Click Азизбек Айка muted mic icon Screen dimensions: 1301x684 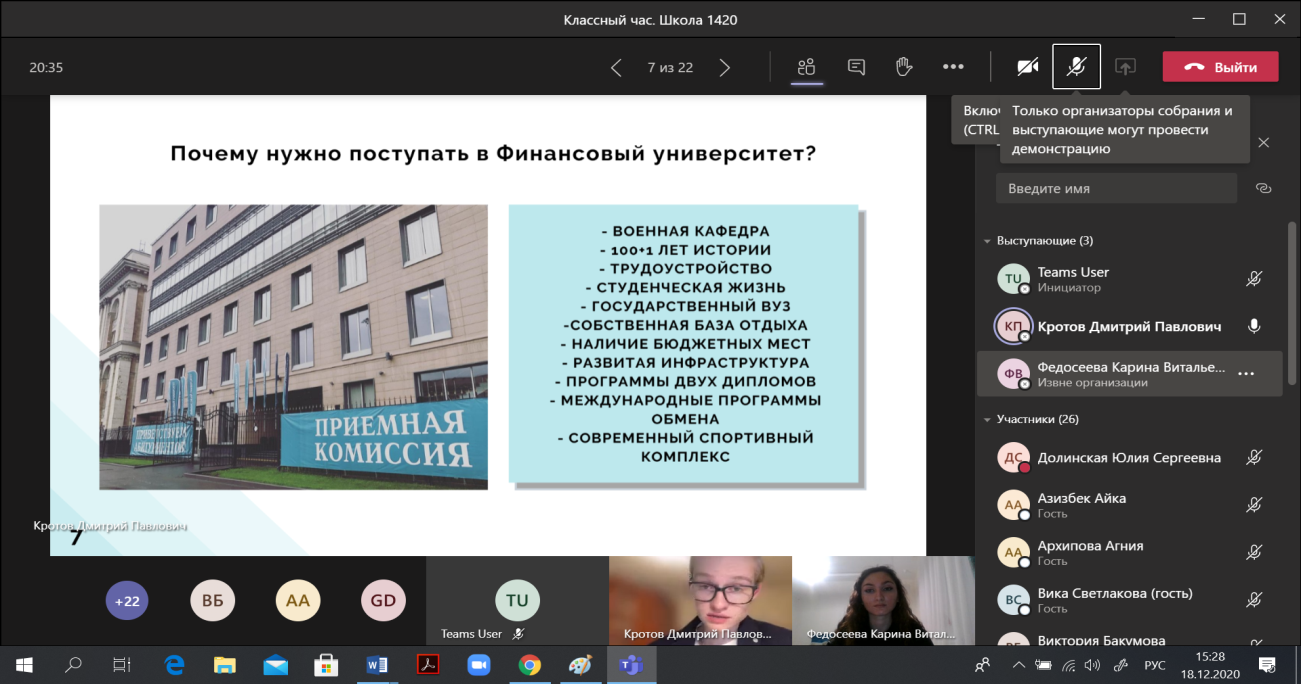pos(1253,505)
